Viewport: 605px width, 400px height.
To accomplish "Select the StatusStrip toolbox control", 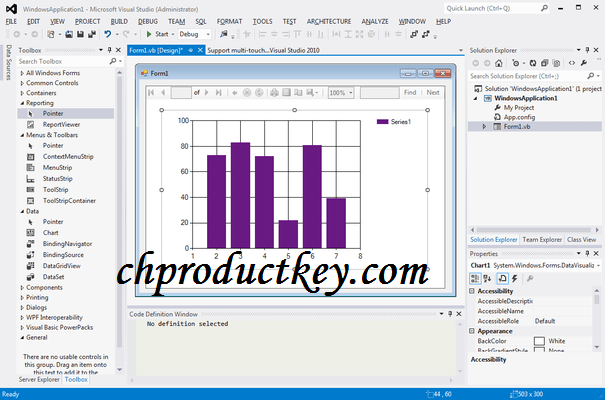I will click(x=57, y=179).
